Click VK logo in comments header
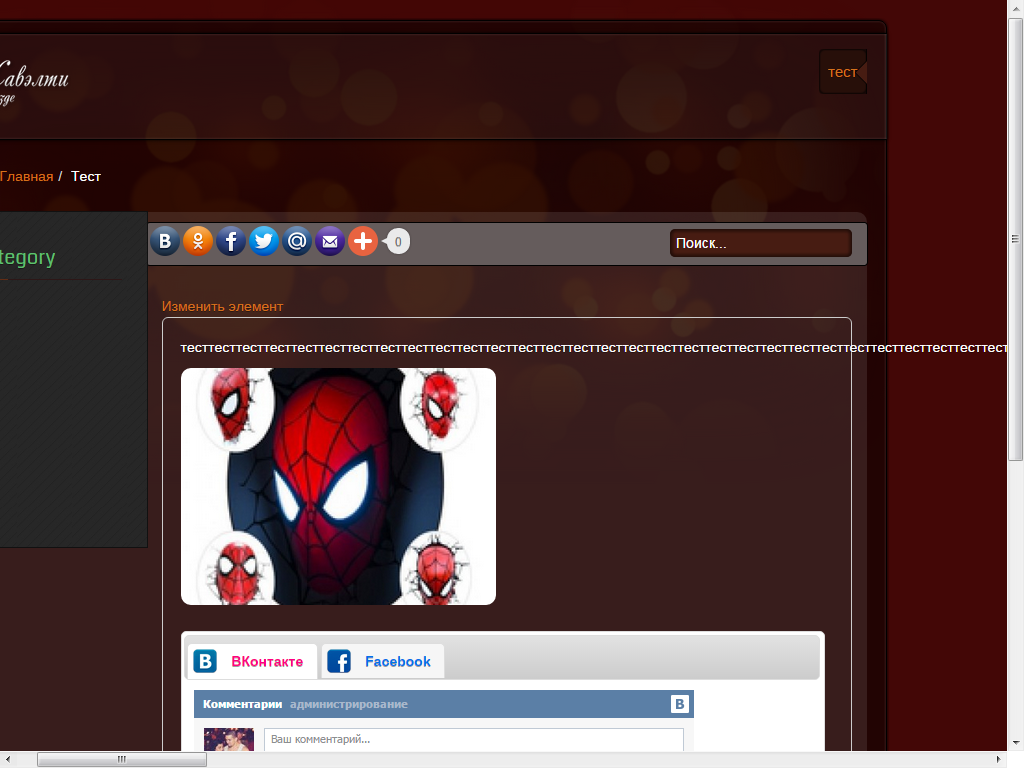 coord(680,704)
